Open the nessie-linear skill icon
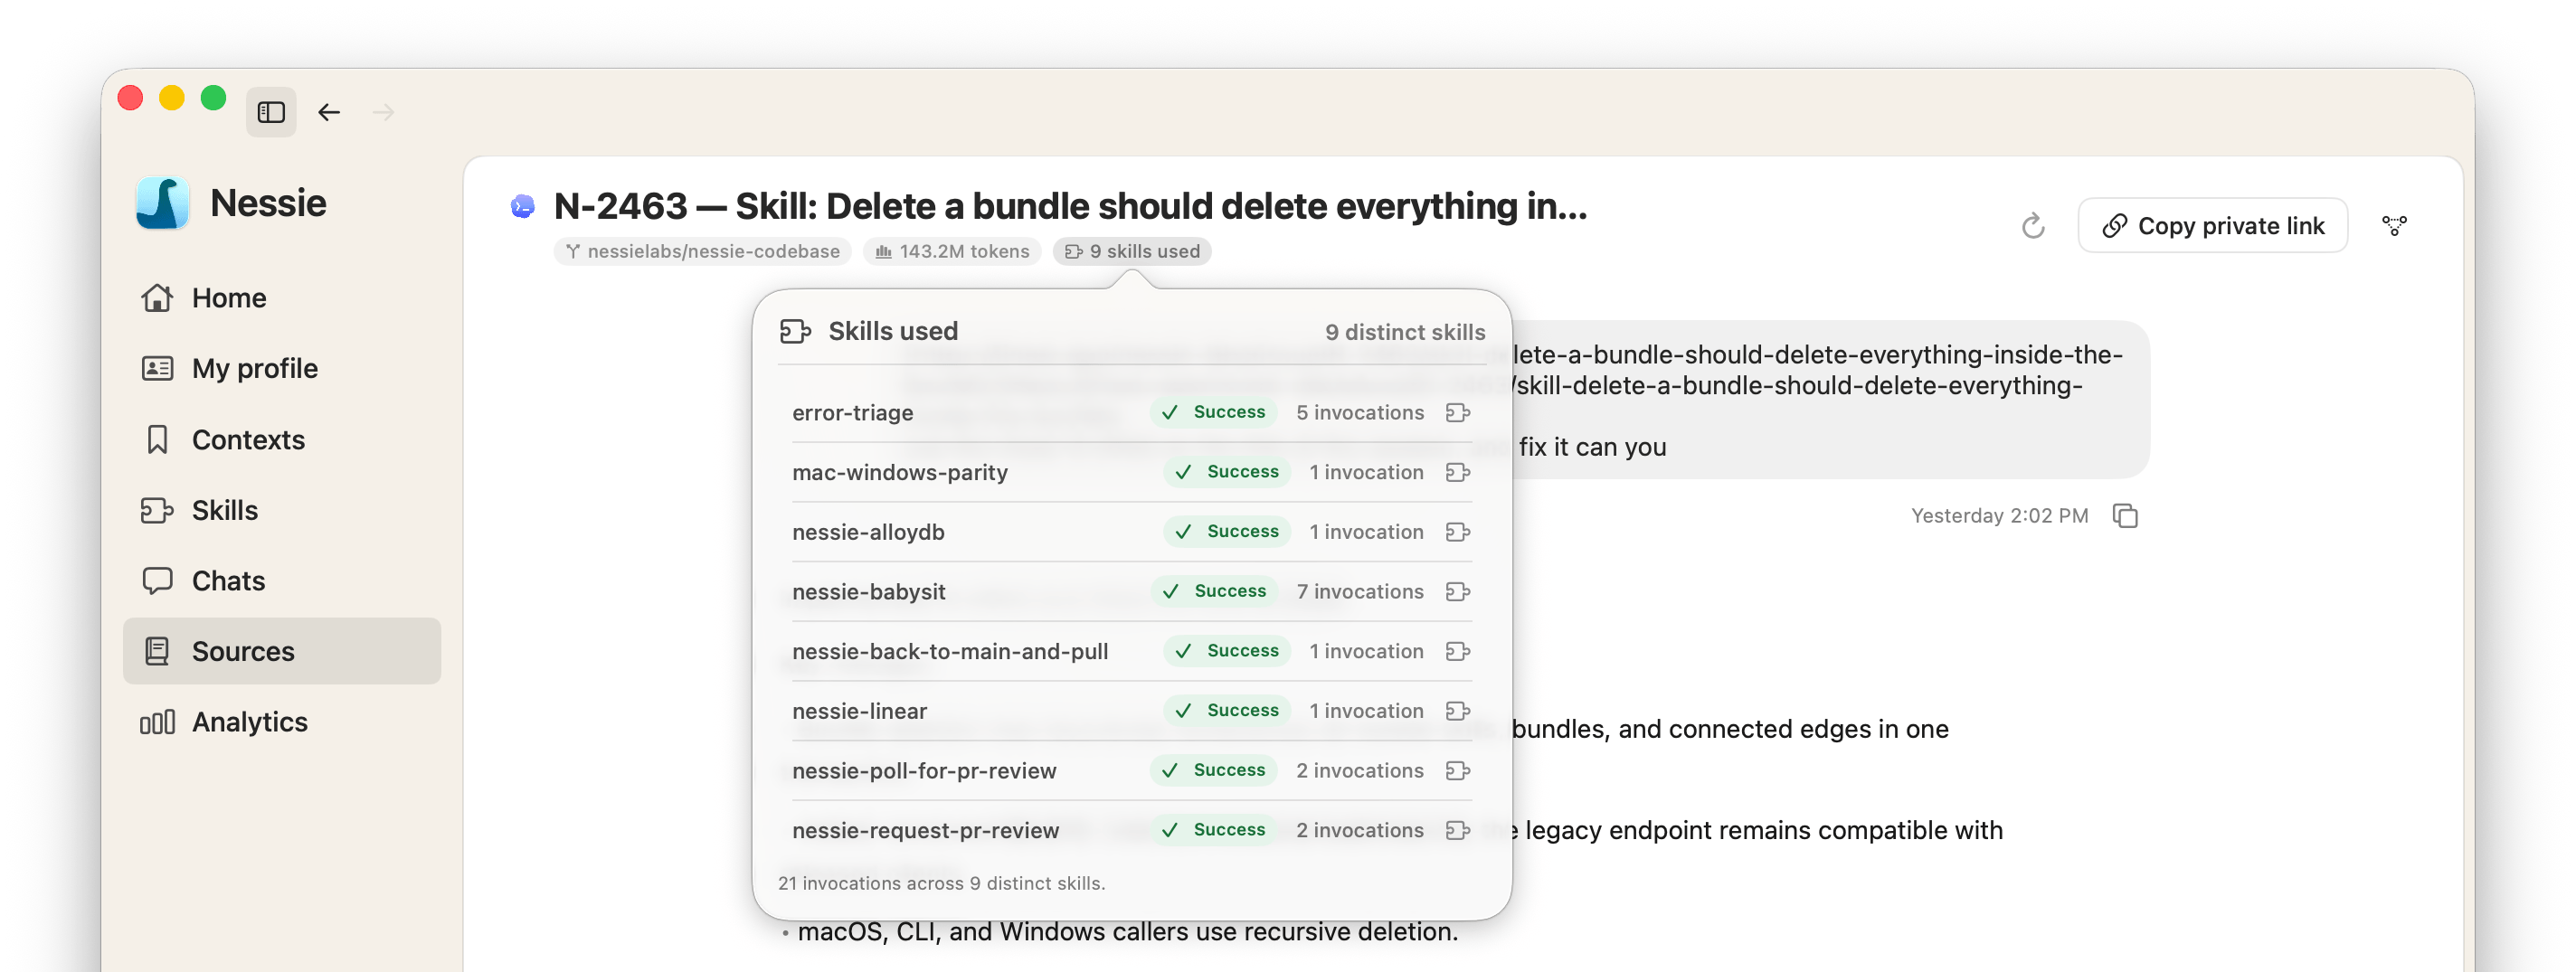The width and height of the screenshot is (2576, 972). pos(1458,711)
